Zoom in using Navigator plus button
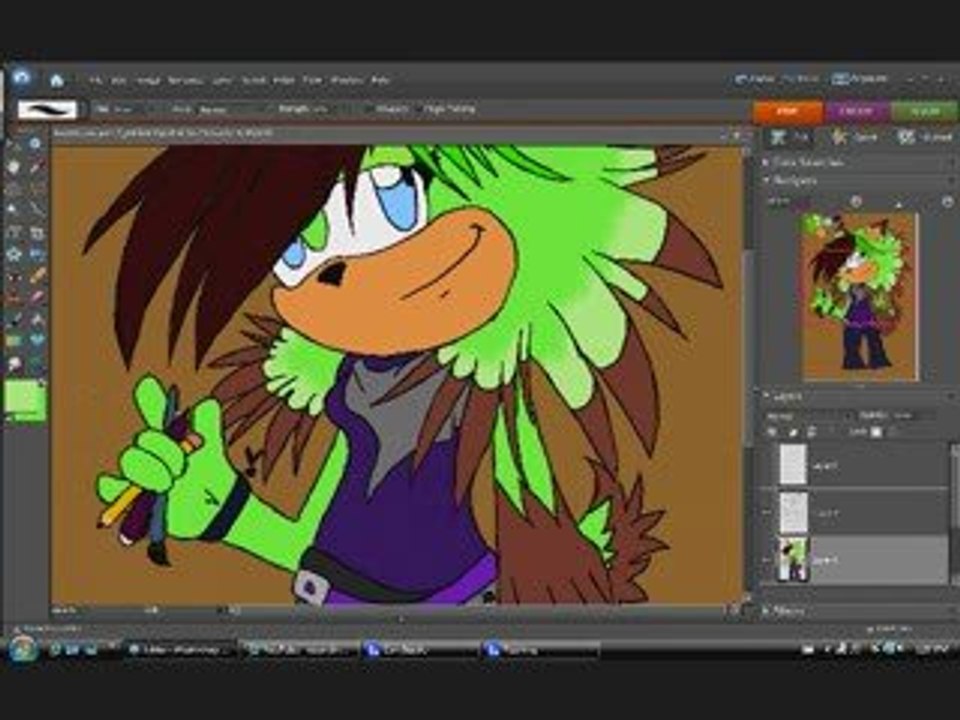This screenshot has height=720, width=960. coord(947,201)
